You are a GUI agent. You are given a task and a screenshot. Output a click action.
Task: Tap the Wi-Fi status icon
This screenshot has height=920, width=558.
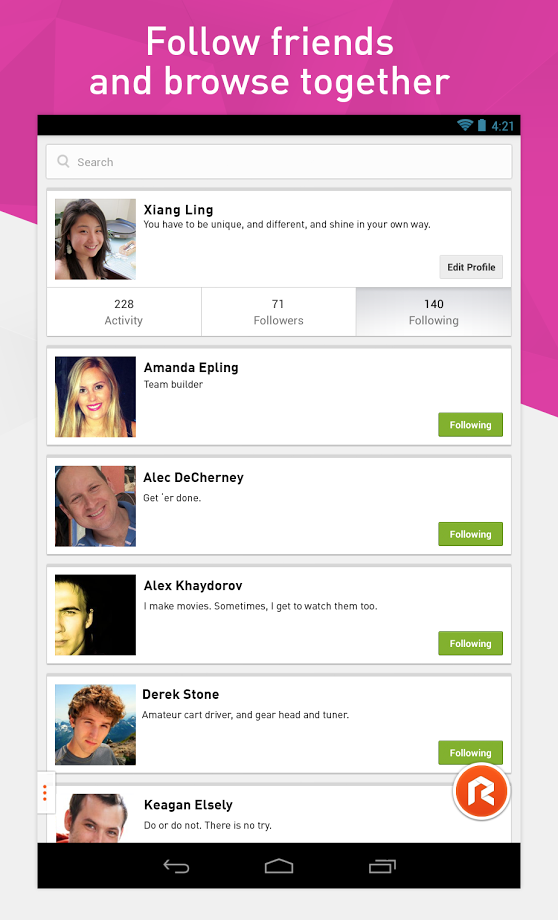[x=465, y=125]
